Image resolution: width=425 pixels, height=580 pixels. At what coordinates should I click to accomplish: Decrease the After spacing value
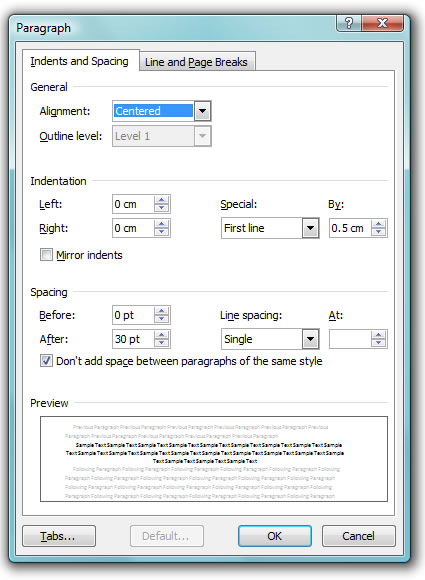(x=162, y=343)
